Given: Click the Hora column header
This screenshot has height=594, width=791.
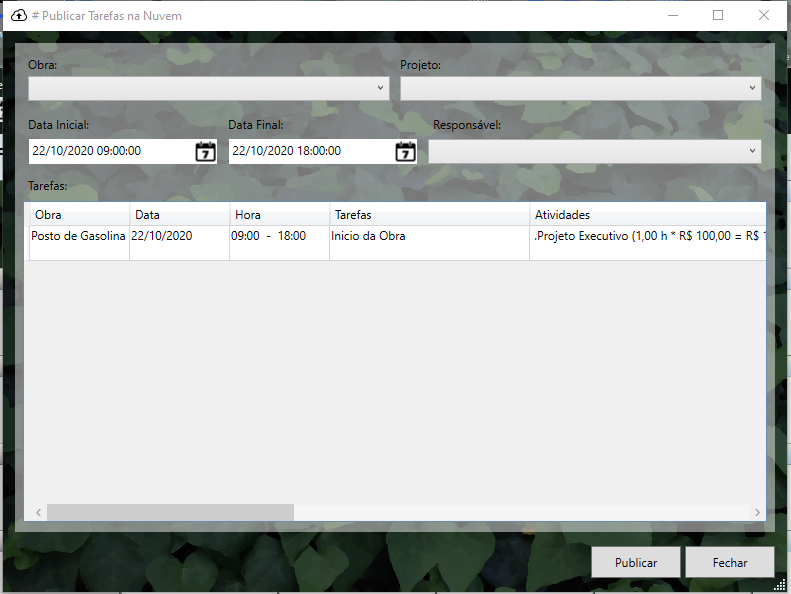Looking at the screenshot, I should click(x=279, y=215).
